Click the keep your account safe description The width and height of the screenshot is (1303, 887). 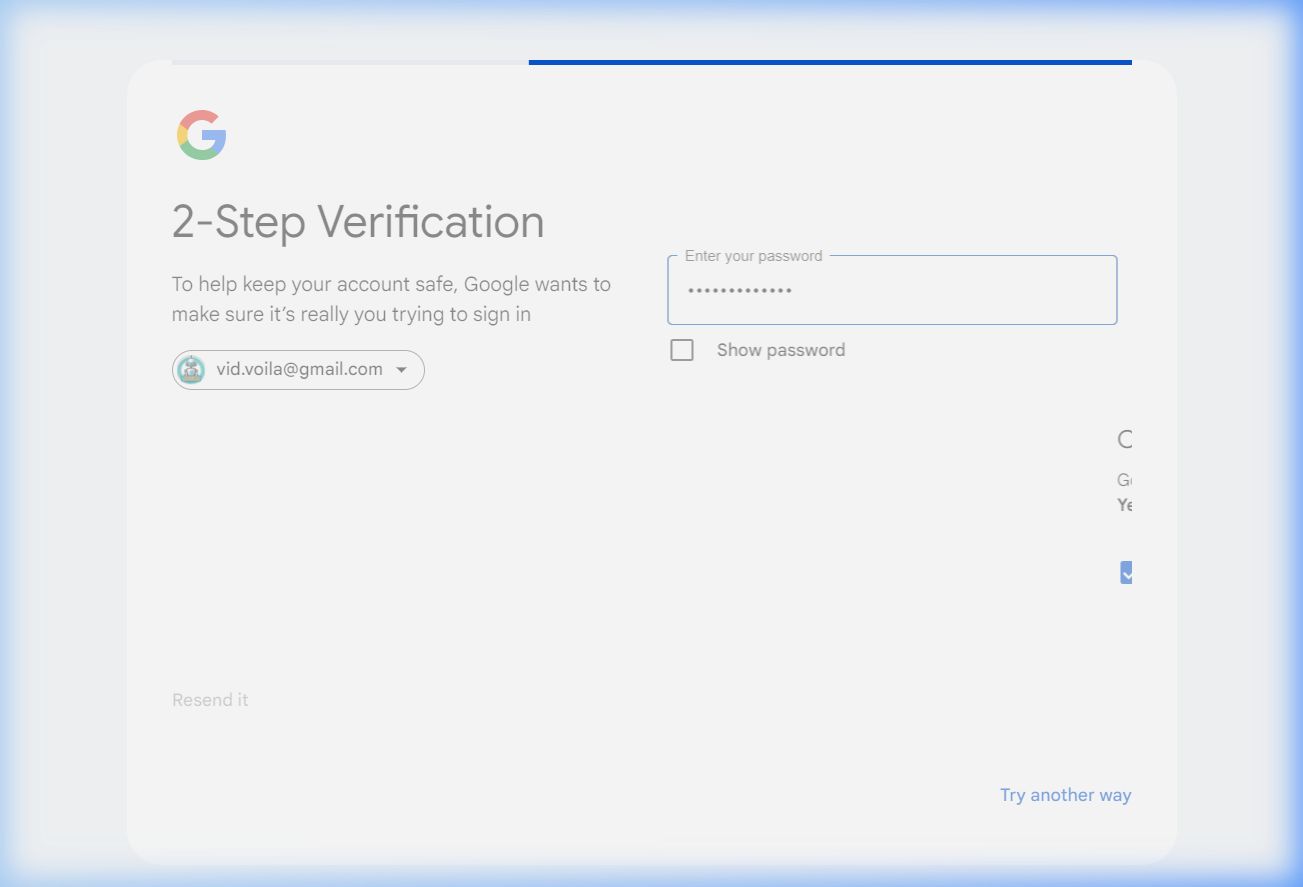(x=391, y=299)
